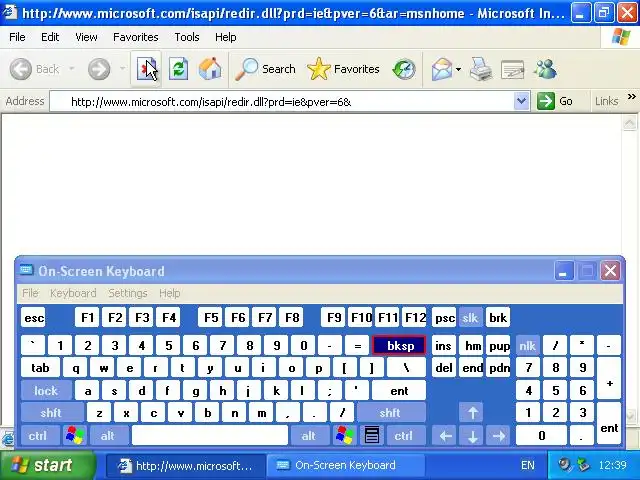Viewport: 640px width, 480px height.
Task: Click the down arrow key
Action: (x=472, y=436)
